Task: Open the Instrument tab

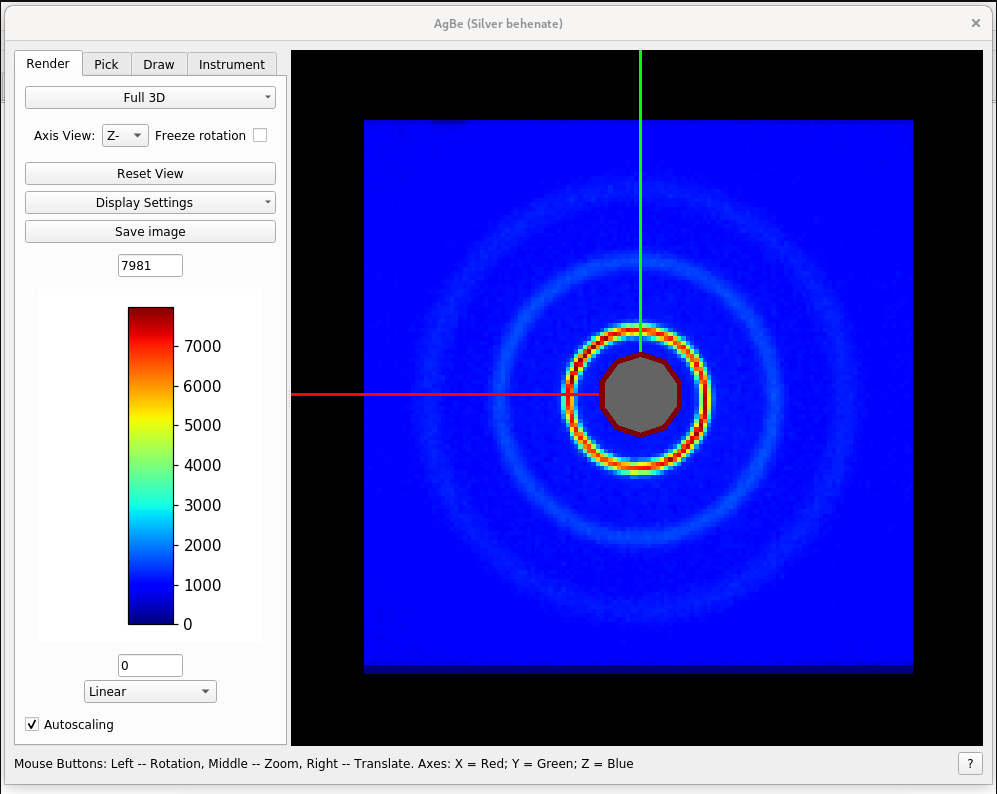Action: point(231,64)
